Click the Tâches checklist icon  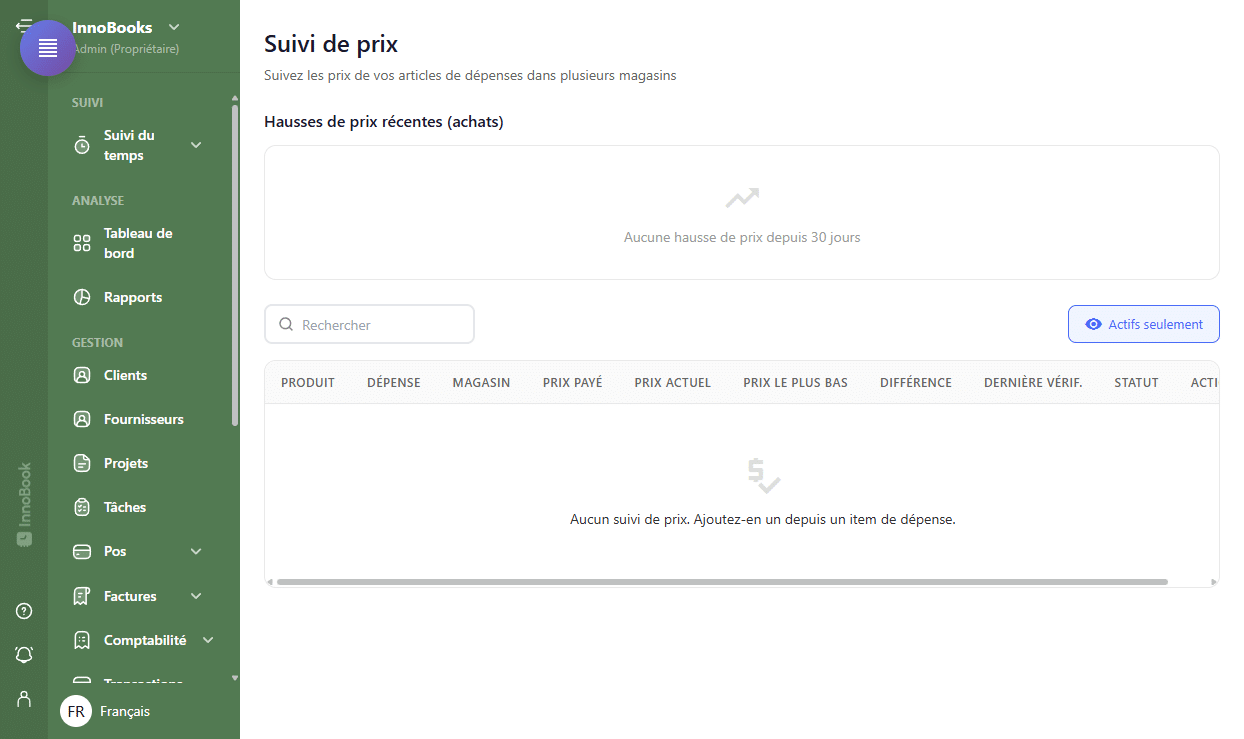click(82, 507)
